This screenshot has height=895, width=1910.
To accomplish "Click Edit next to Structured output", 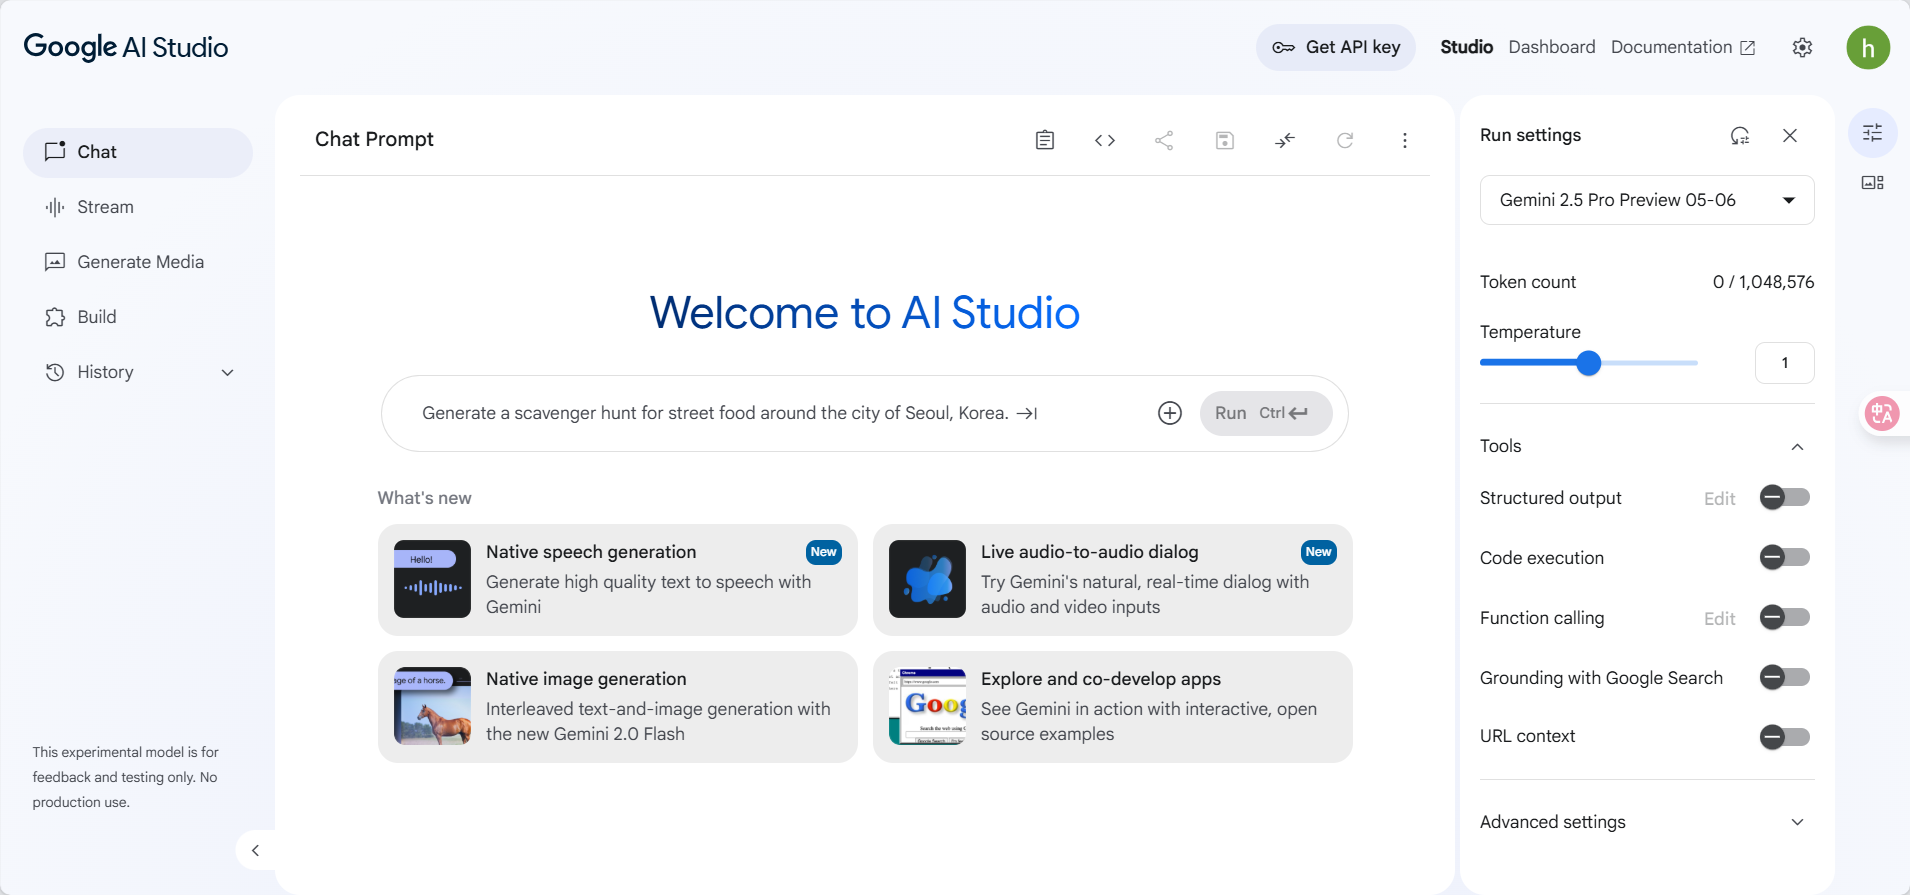I will pos(1719,498).
